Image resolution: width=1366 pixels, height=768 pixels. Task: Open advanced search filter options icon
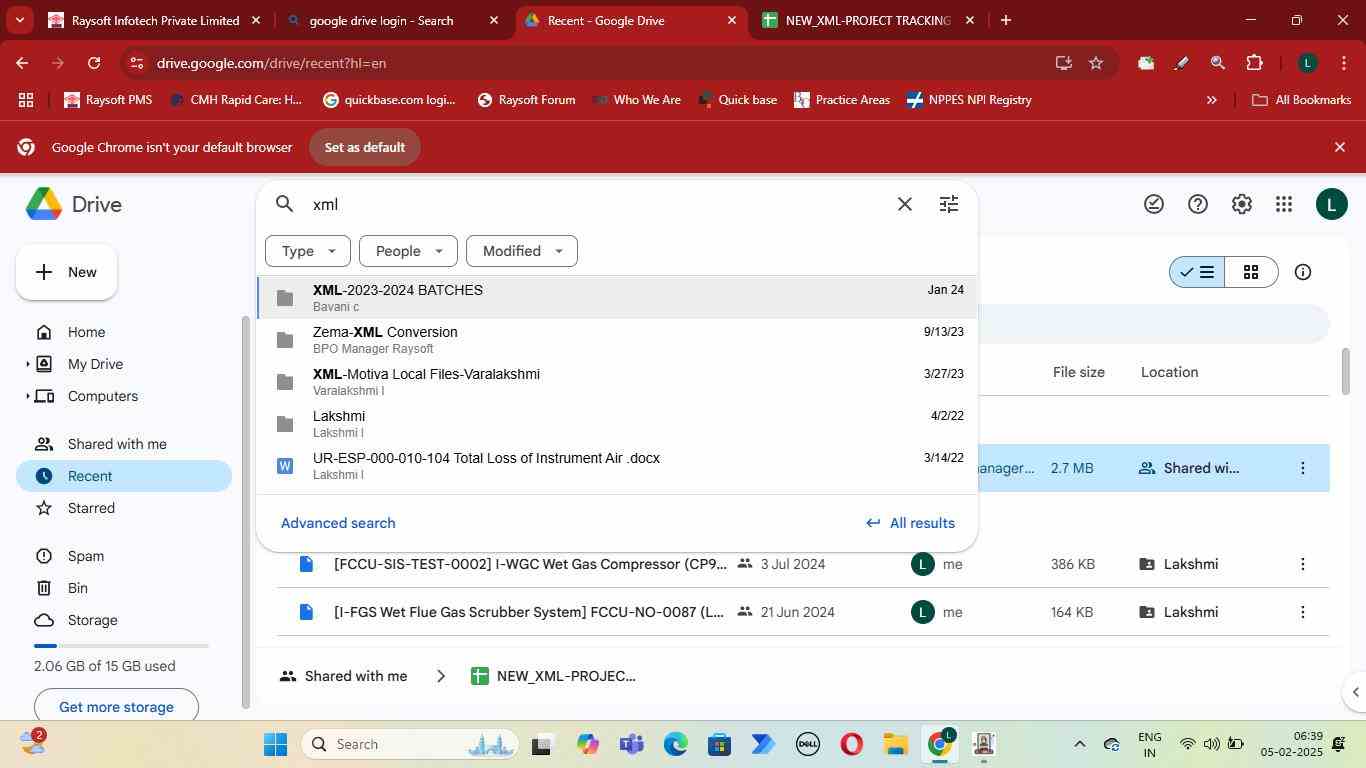[x=949, y=204]
